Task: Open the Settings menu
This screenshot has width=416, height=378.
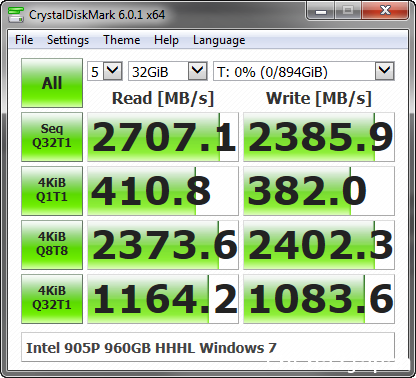Action: [68, 40]
